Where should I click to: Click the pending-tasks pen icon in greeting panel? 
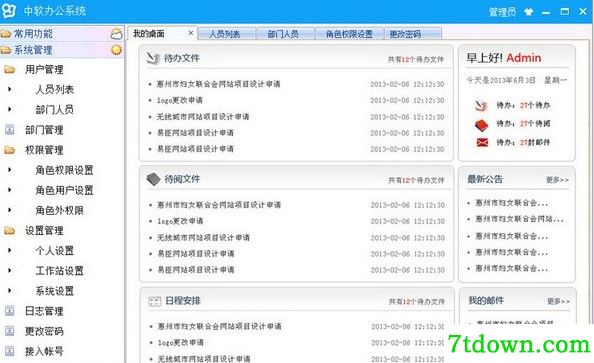(481, 105)
